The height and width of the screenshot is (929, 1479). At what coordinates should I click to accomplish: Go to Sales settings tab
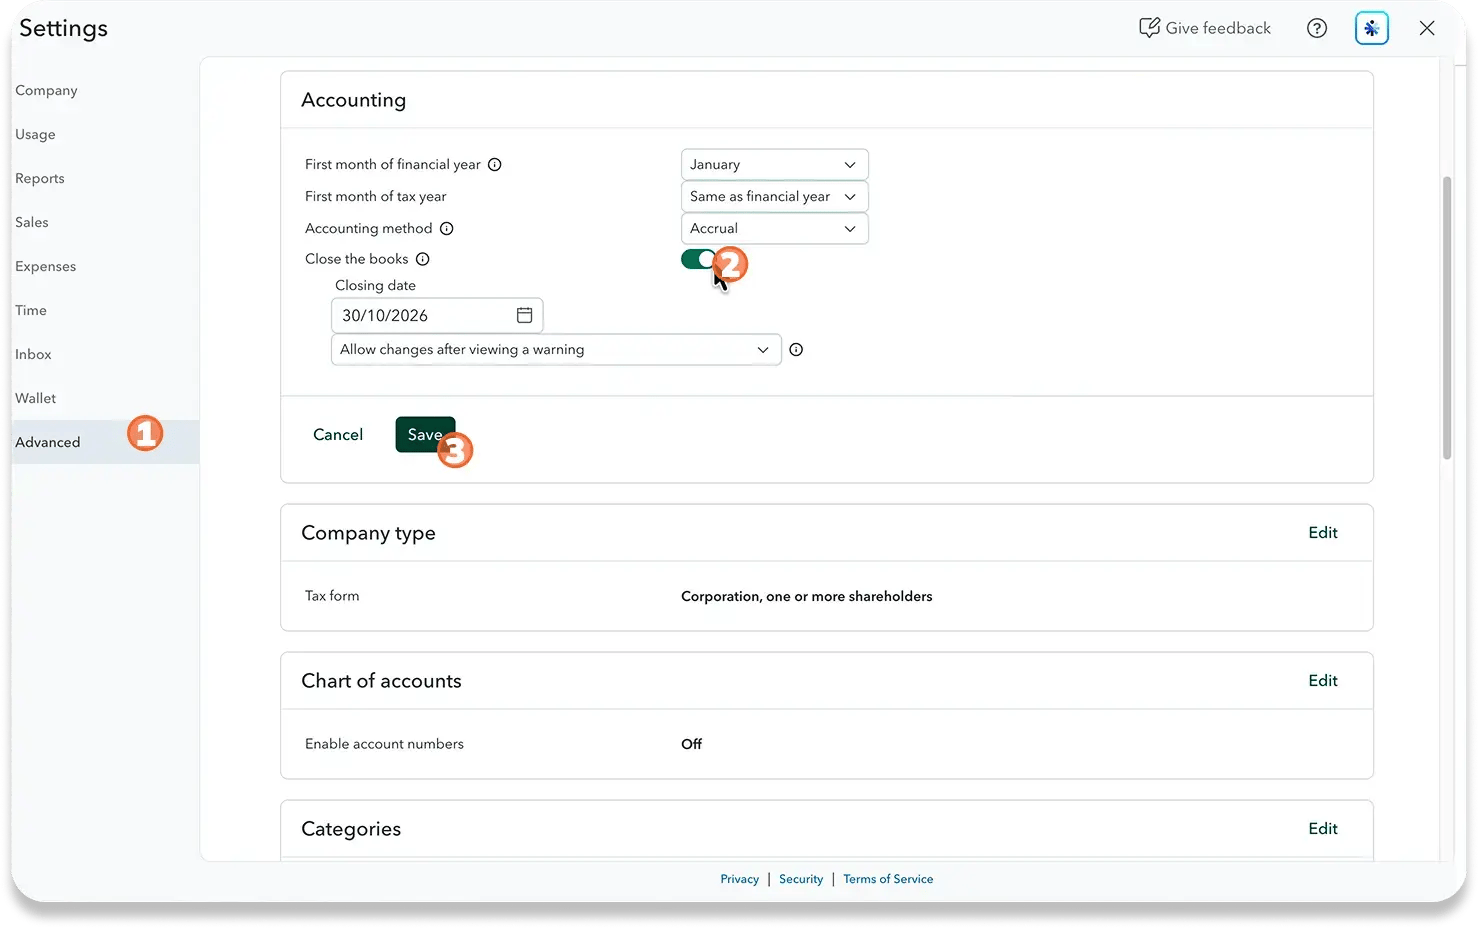(x=32, y=222)
